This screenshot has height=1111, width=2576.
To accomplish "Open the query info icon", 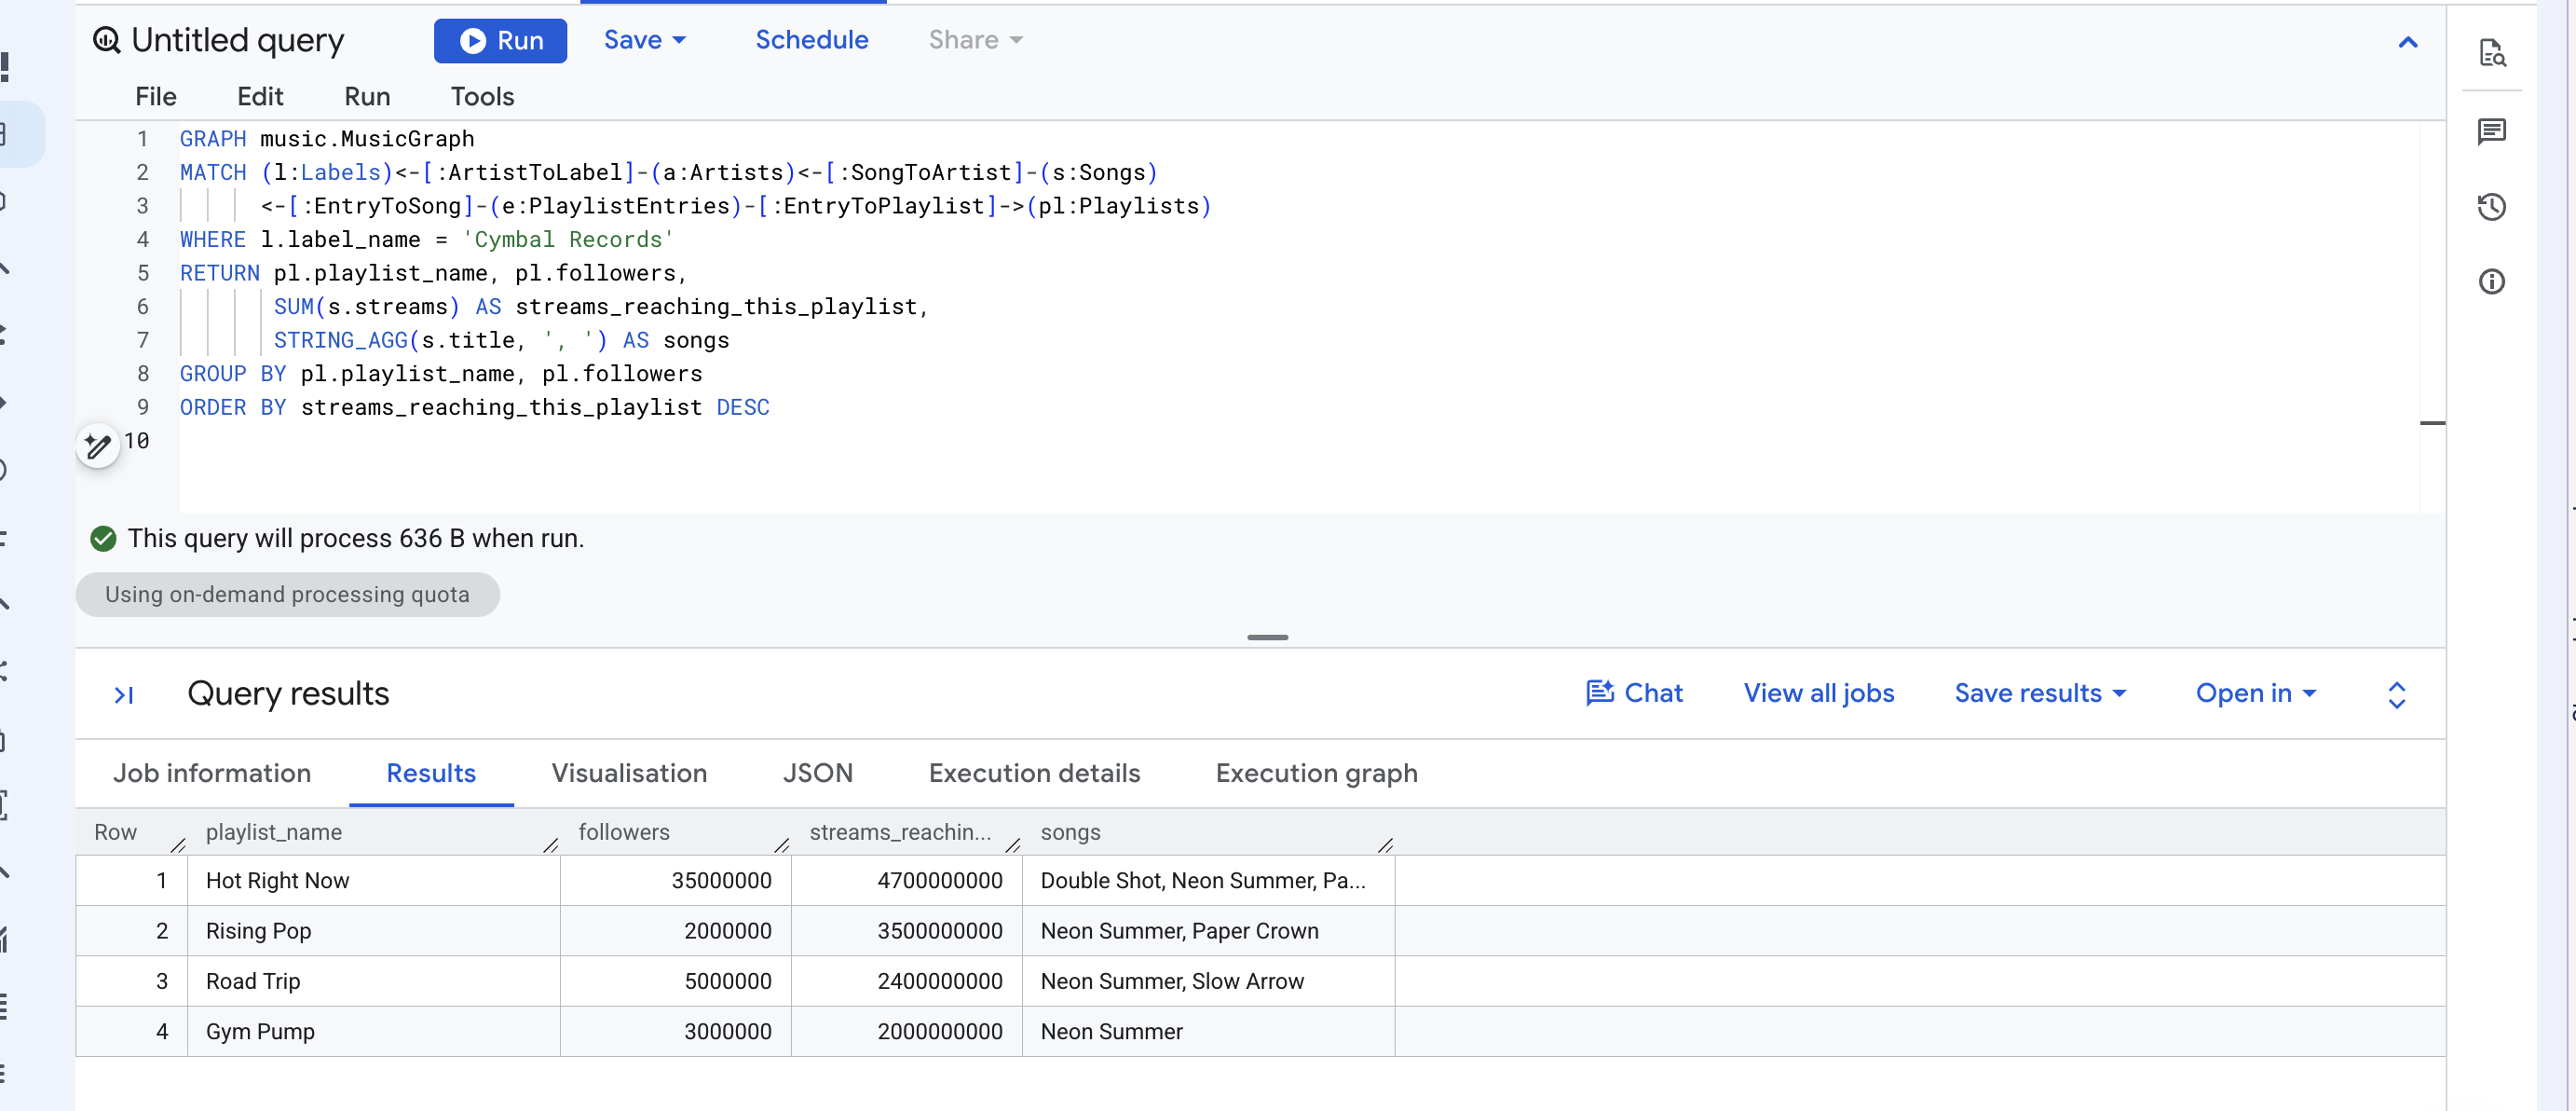I will [2491, 282].
